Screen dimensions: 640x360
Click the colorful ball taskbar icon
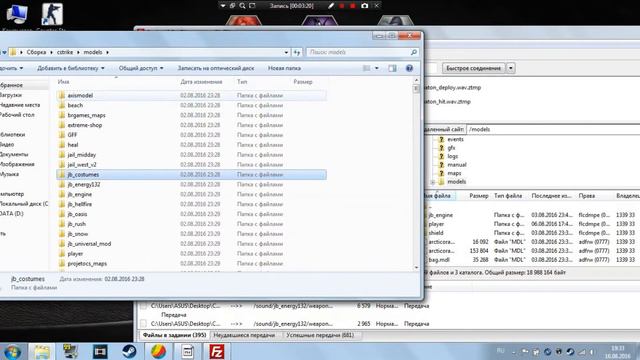(x=158, y=351)
